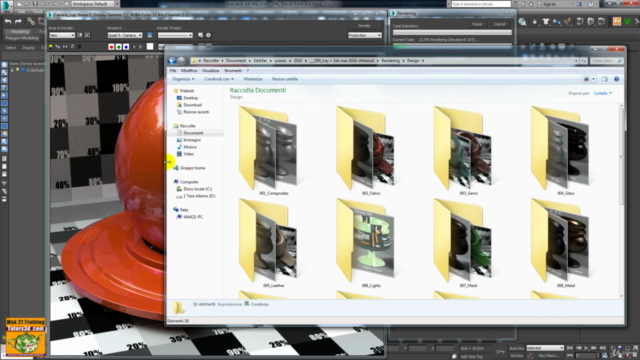Open Time Configuration icon near playback controls
This screenshot has height=360, width=640.
[x=604, y=356]
